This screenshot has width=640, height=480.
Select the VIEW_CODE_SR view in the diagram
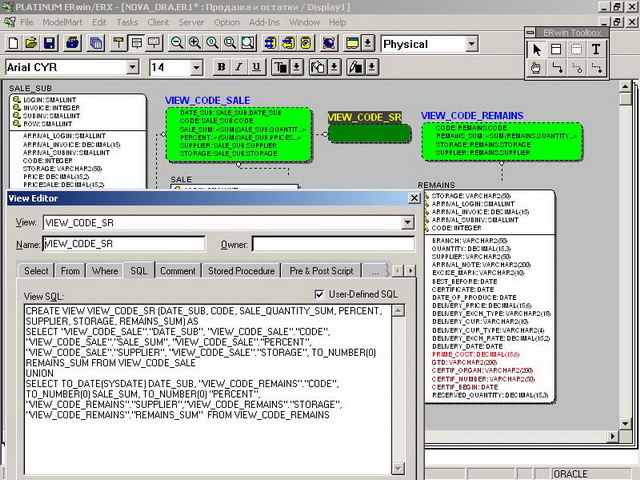click(x=369, y=133)
